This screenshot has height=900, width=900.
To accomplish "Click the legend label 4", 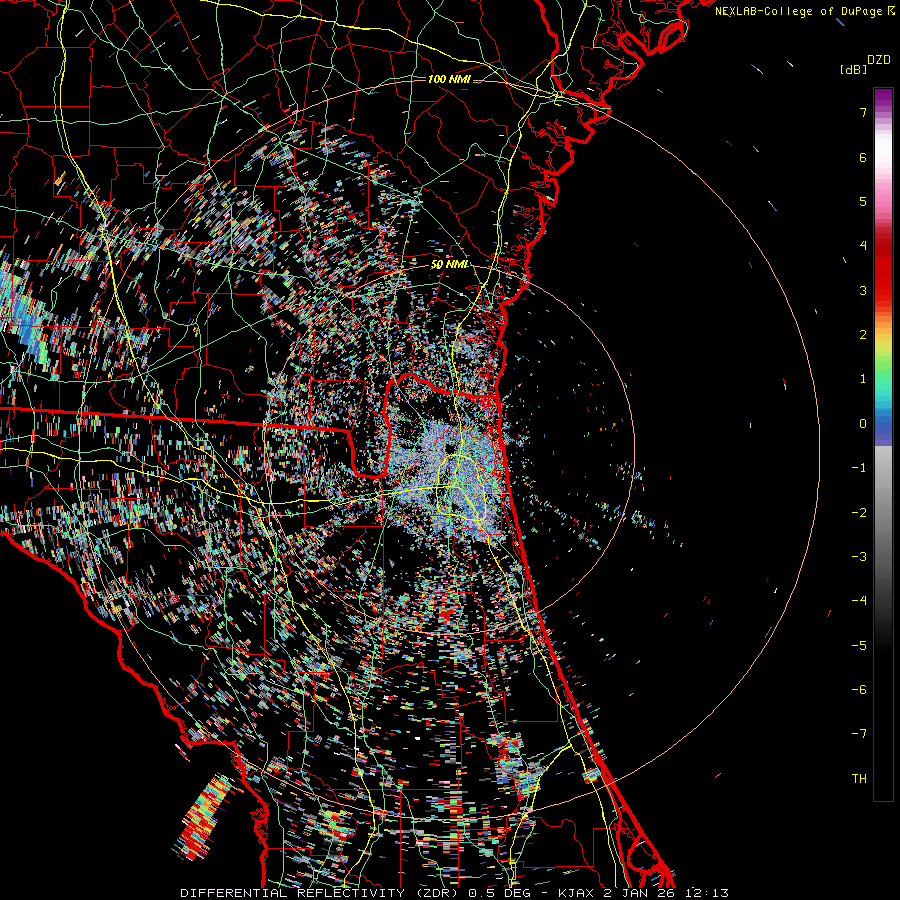I will tap(863, 246).
